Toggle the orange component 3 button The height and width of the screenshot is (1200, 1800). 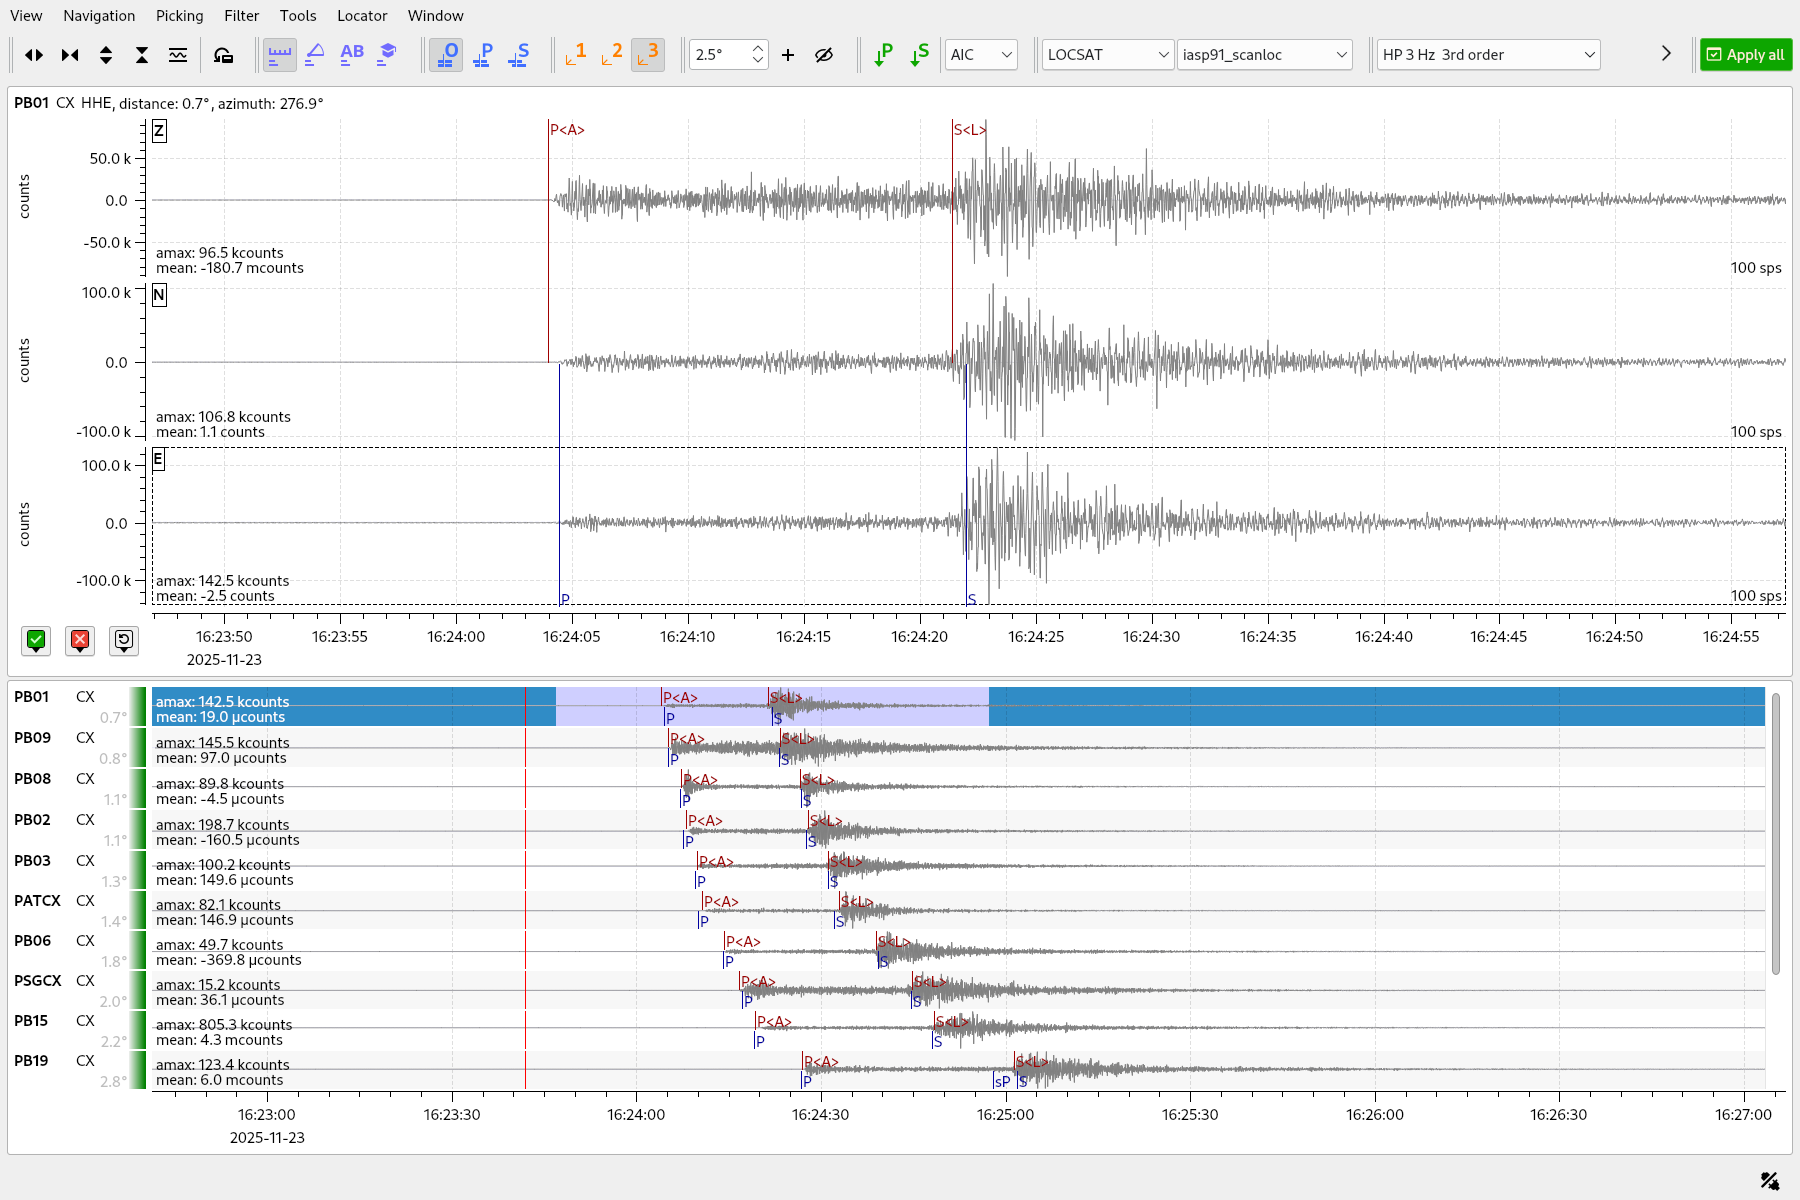(648, 55)
